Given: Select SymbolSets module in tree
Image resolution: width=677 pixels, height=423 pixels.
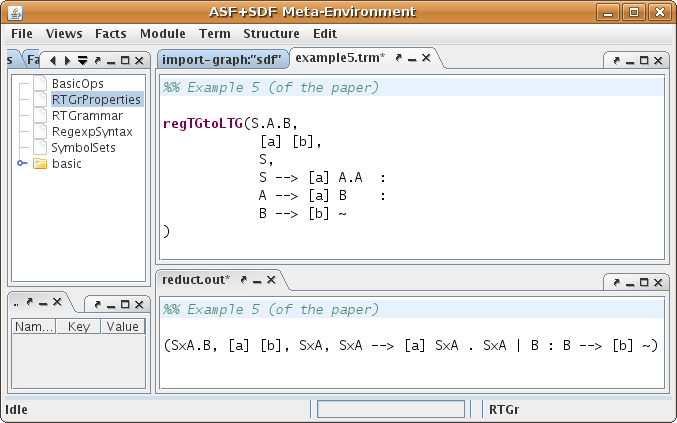Looking at the screenshot, I should 83,148.
